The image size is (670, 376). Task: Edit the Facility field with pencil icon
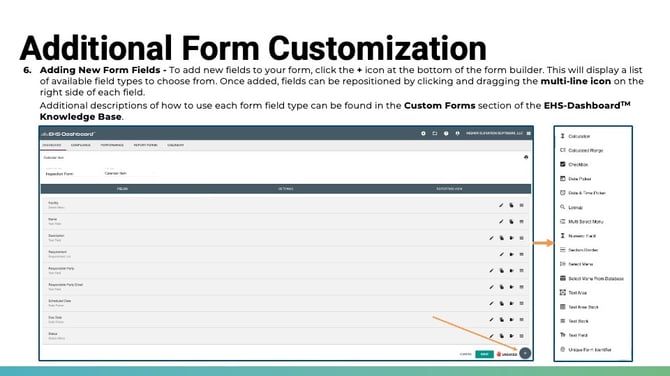(501, 206)
